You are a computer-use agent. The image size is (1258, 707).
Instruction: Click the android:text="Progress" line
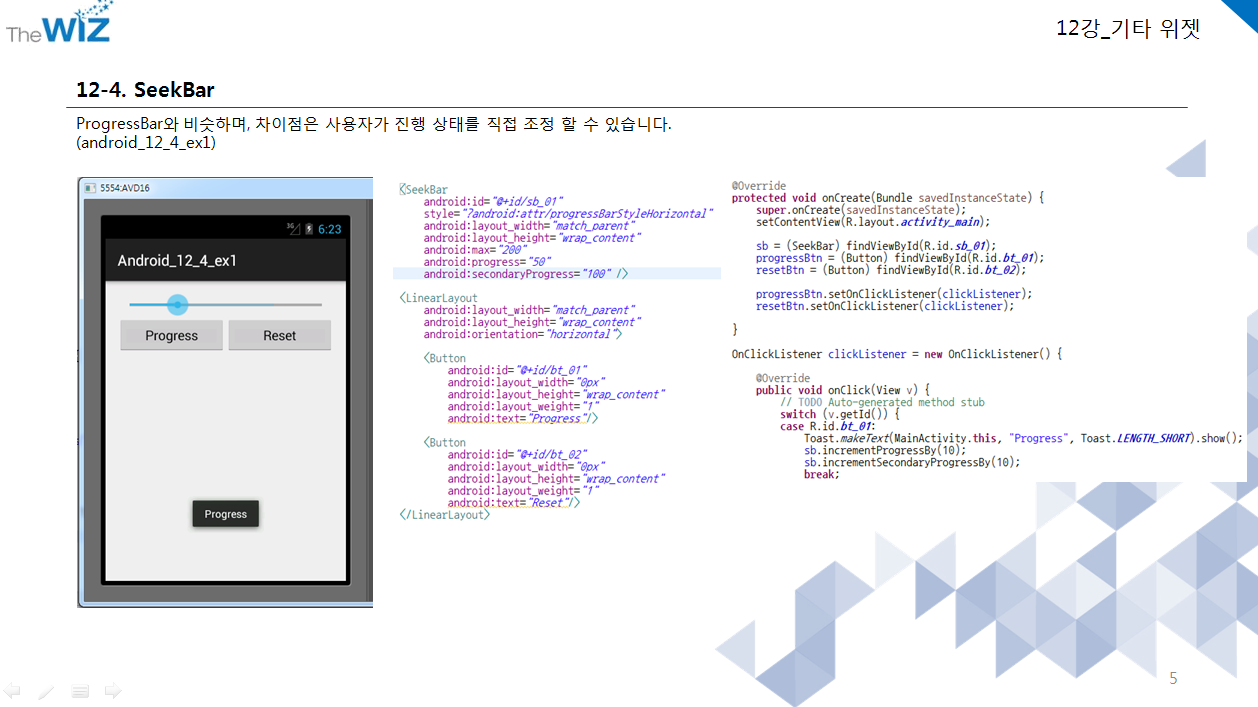[523, 418]
